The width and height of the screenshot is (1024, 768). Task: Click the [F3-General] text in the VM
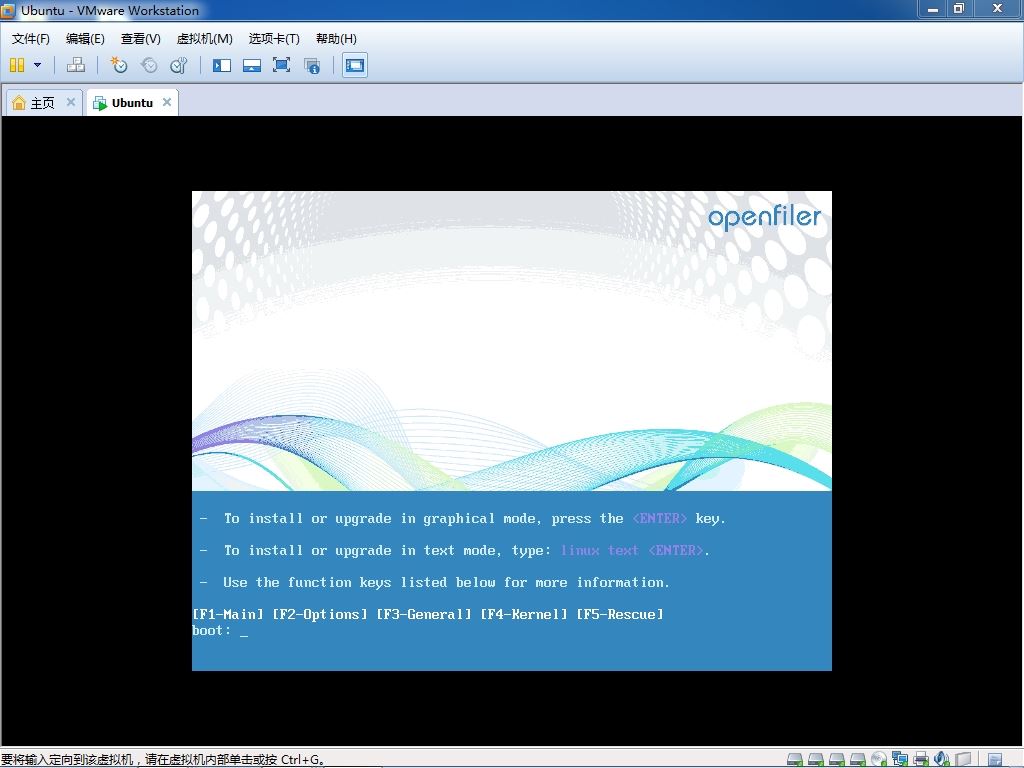point(424,614)
